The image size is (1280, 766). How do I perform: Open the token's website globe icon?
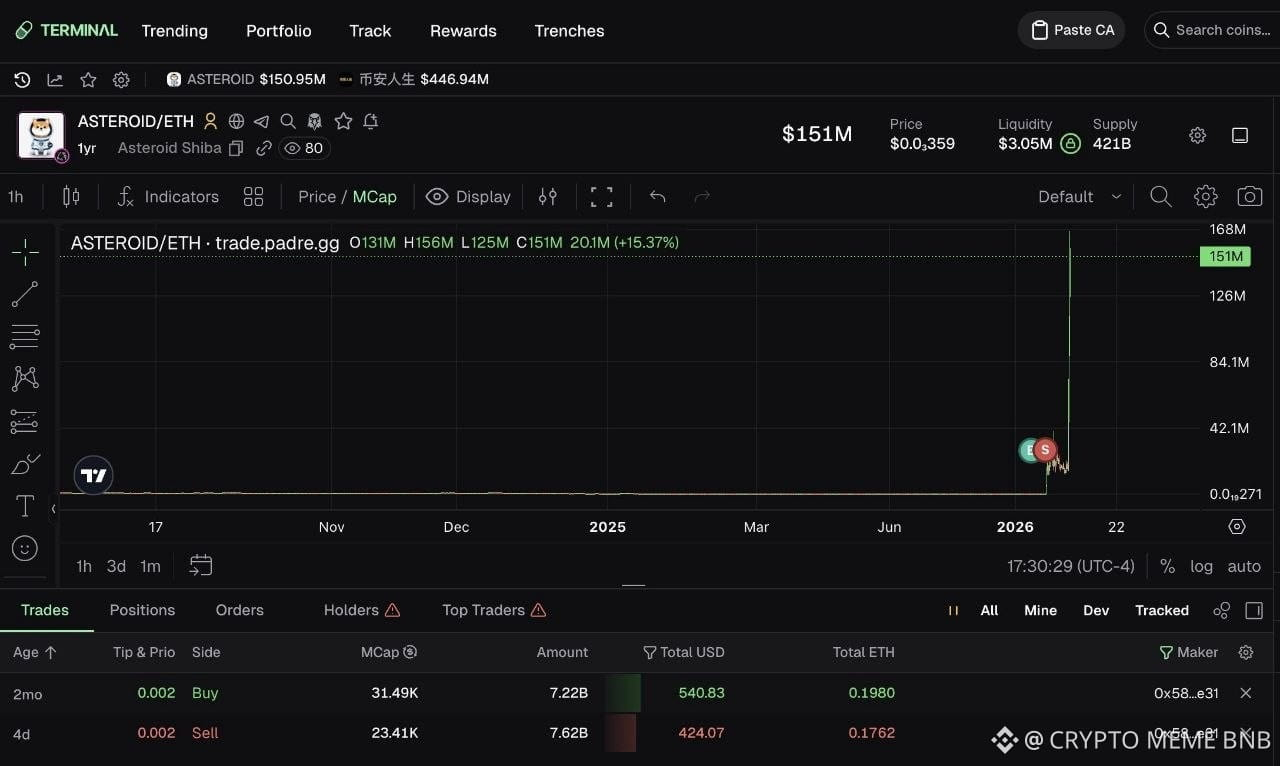[237, 121]
